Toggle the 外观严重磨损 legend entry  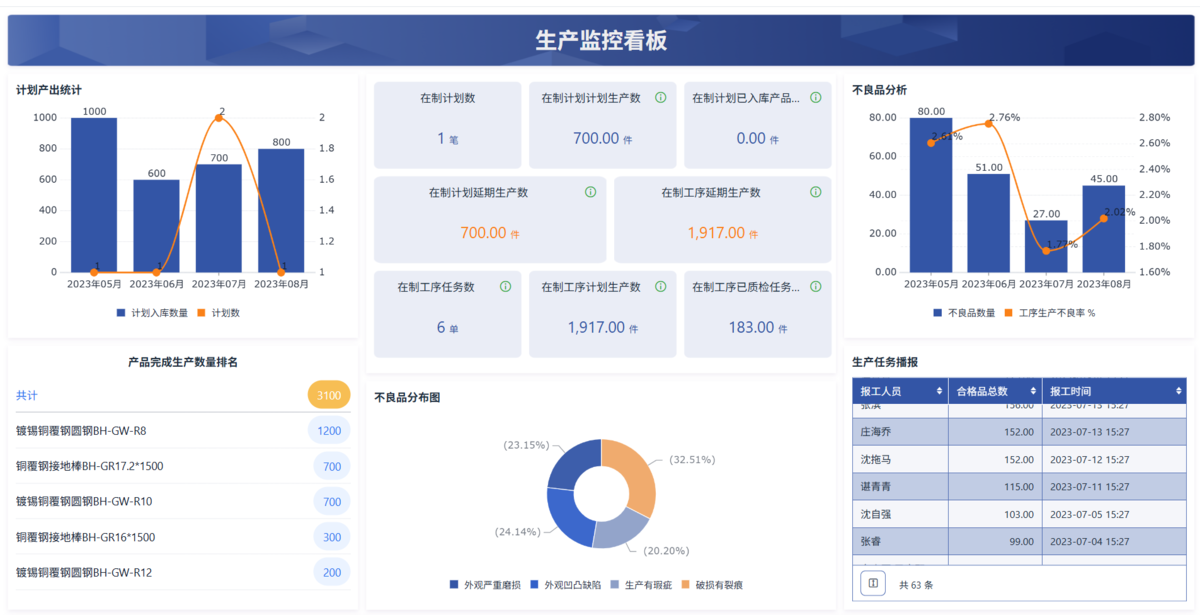tap(485, 585)
